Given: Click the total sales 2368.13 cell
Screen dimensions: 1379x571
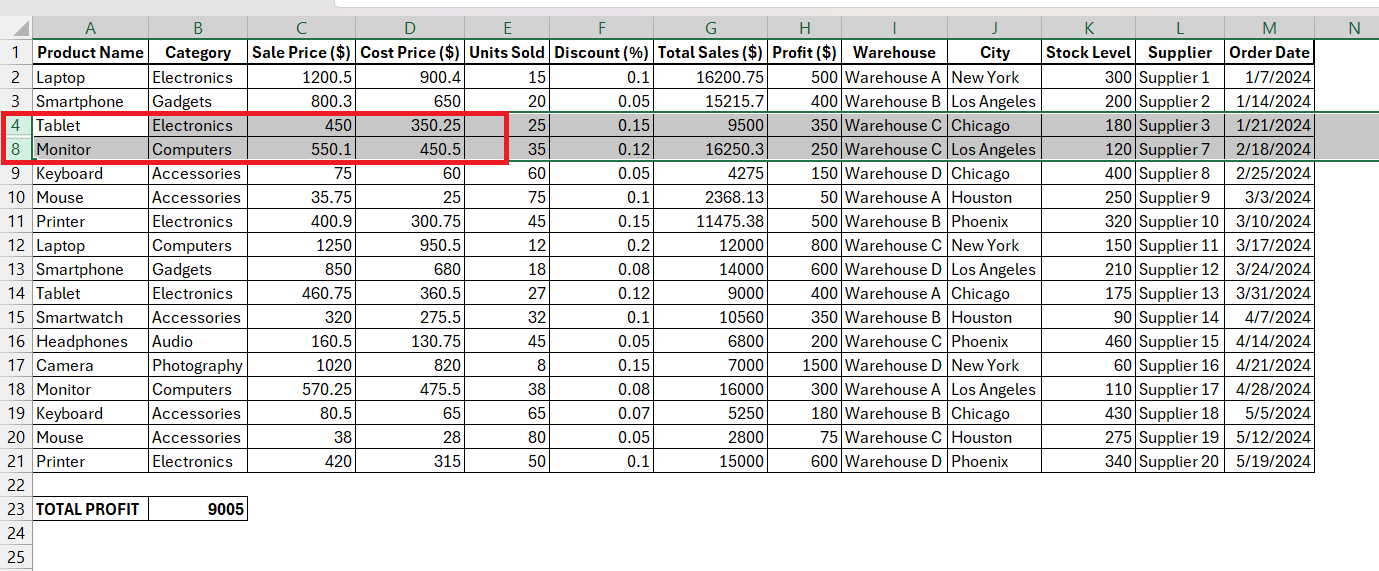Looking at the screenshot, I should pyautogui.click(x=710, y=197).
